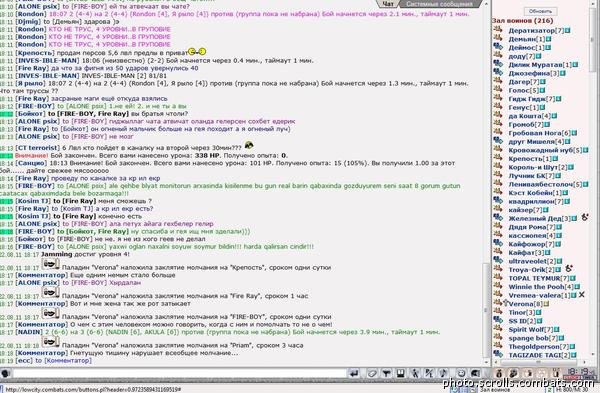Click the crossed swords icon next to Vremea-valera
600x393 pixels.
pos(581,295)
